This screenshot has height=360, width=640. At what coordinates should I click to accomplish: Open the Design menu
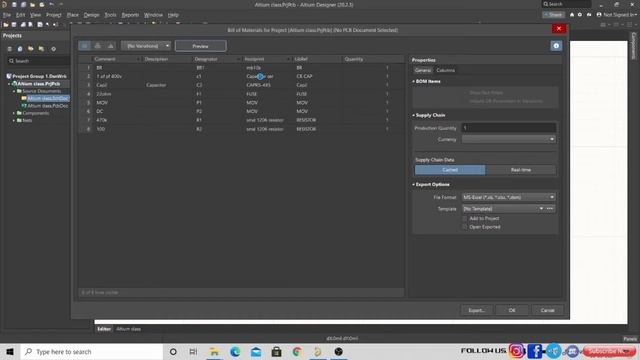[91, 15]
